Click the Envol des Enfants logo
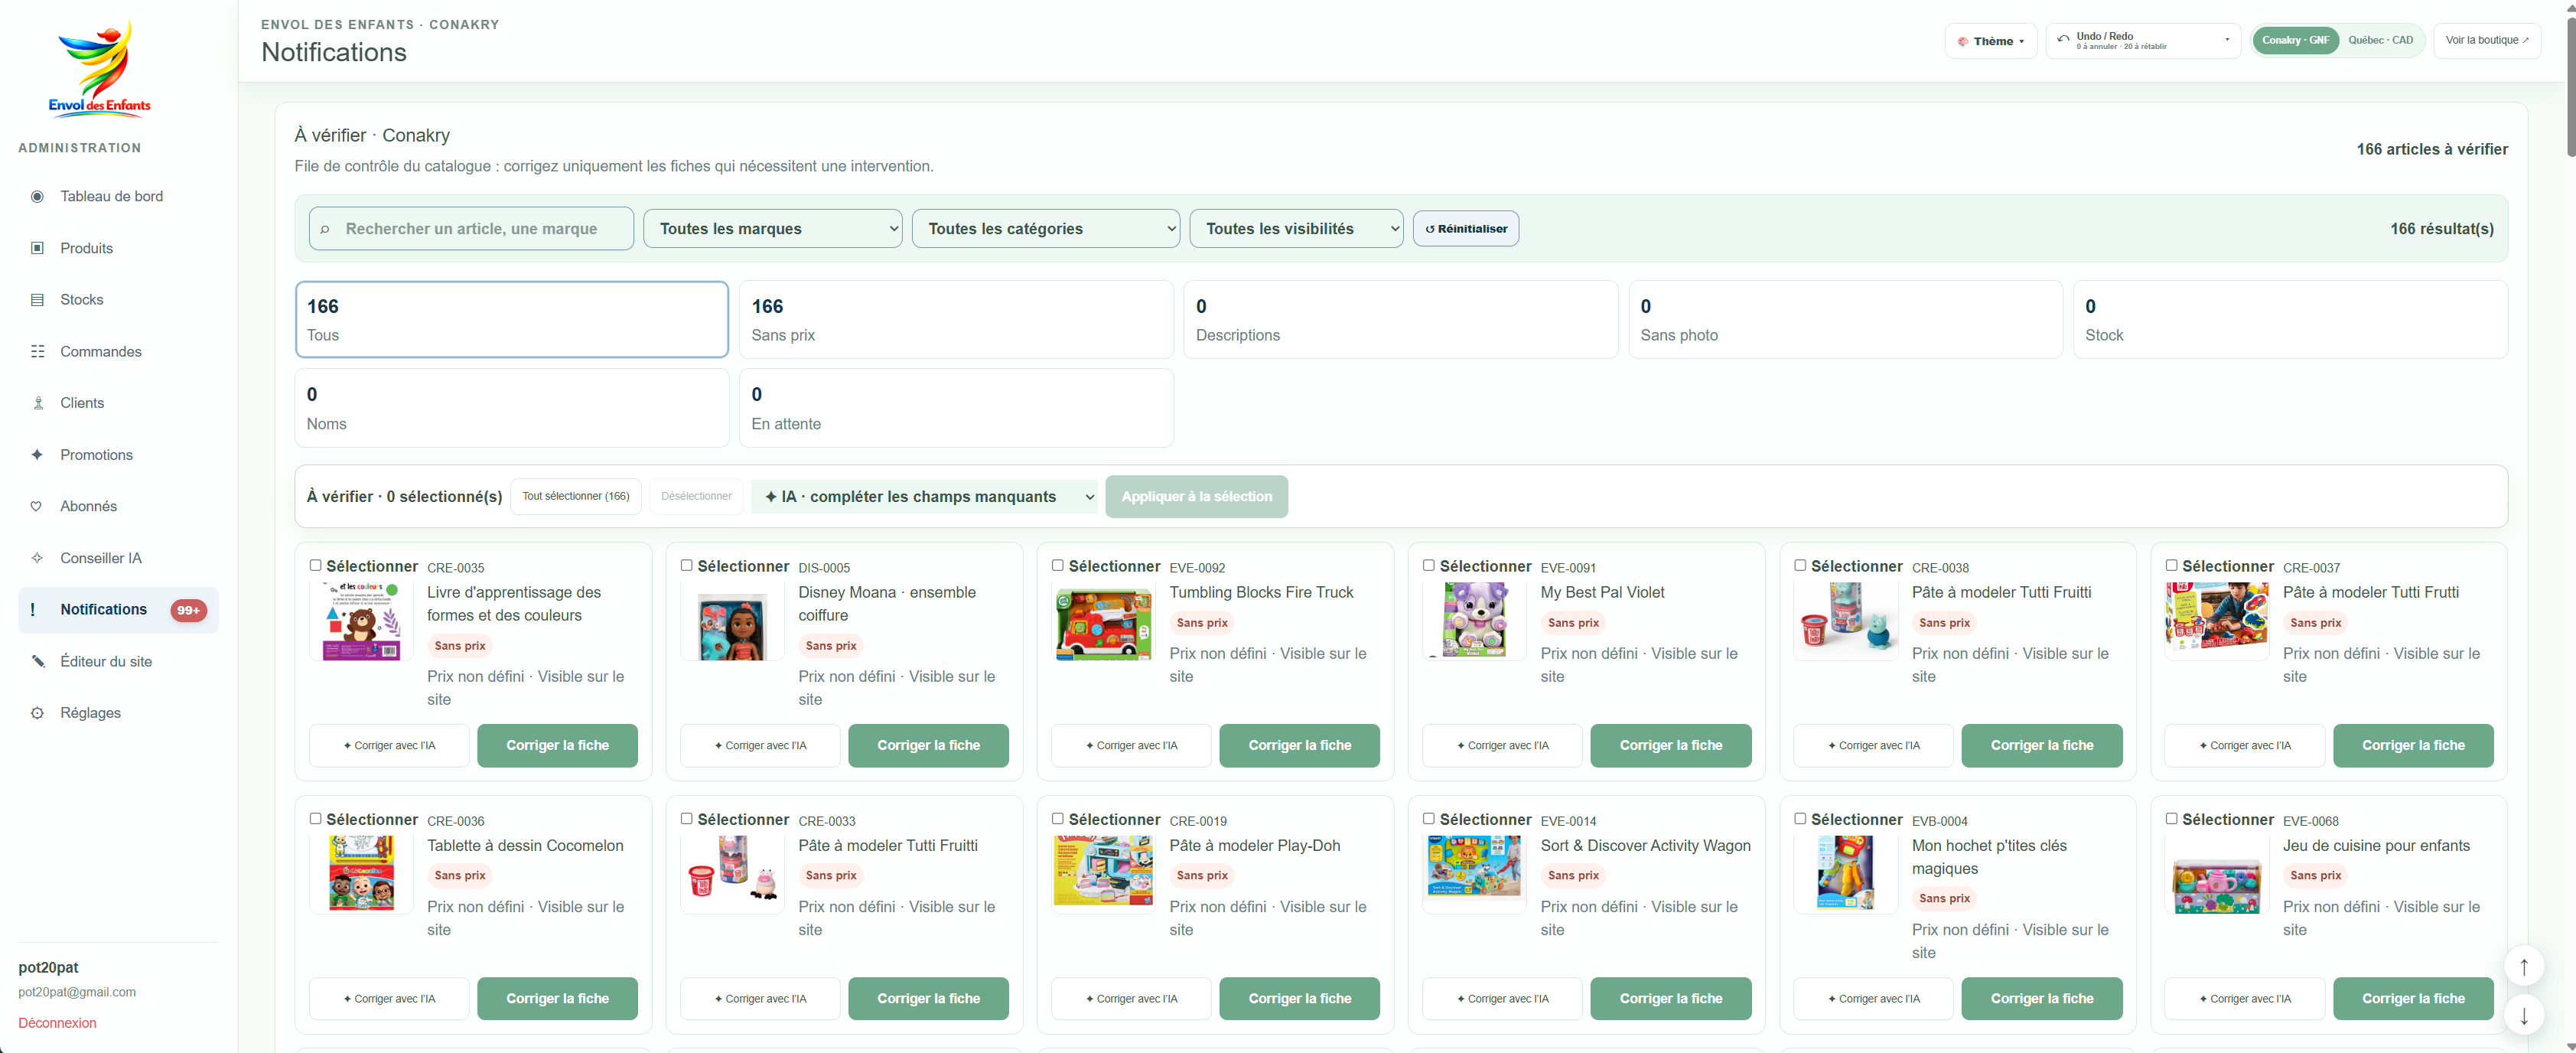 pyautogui.click(x=100, y=68)
